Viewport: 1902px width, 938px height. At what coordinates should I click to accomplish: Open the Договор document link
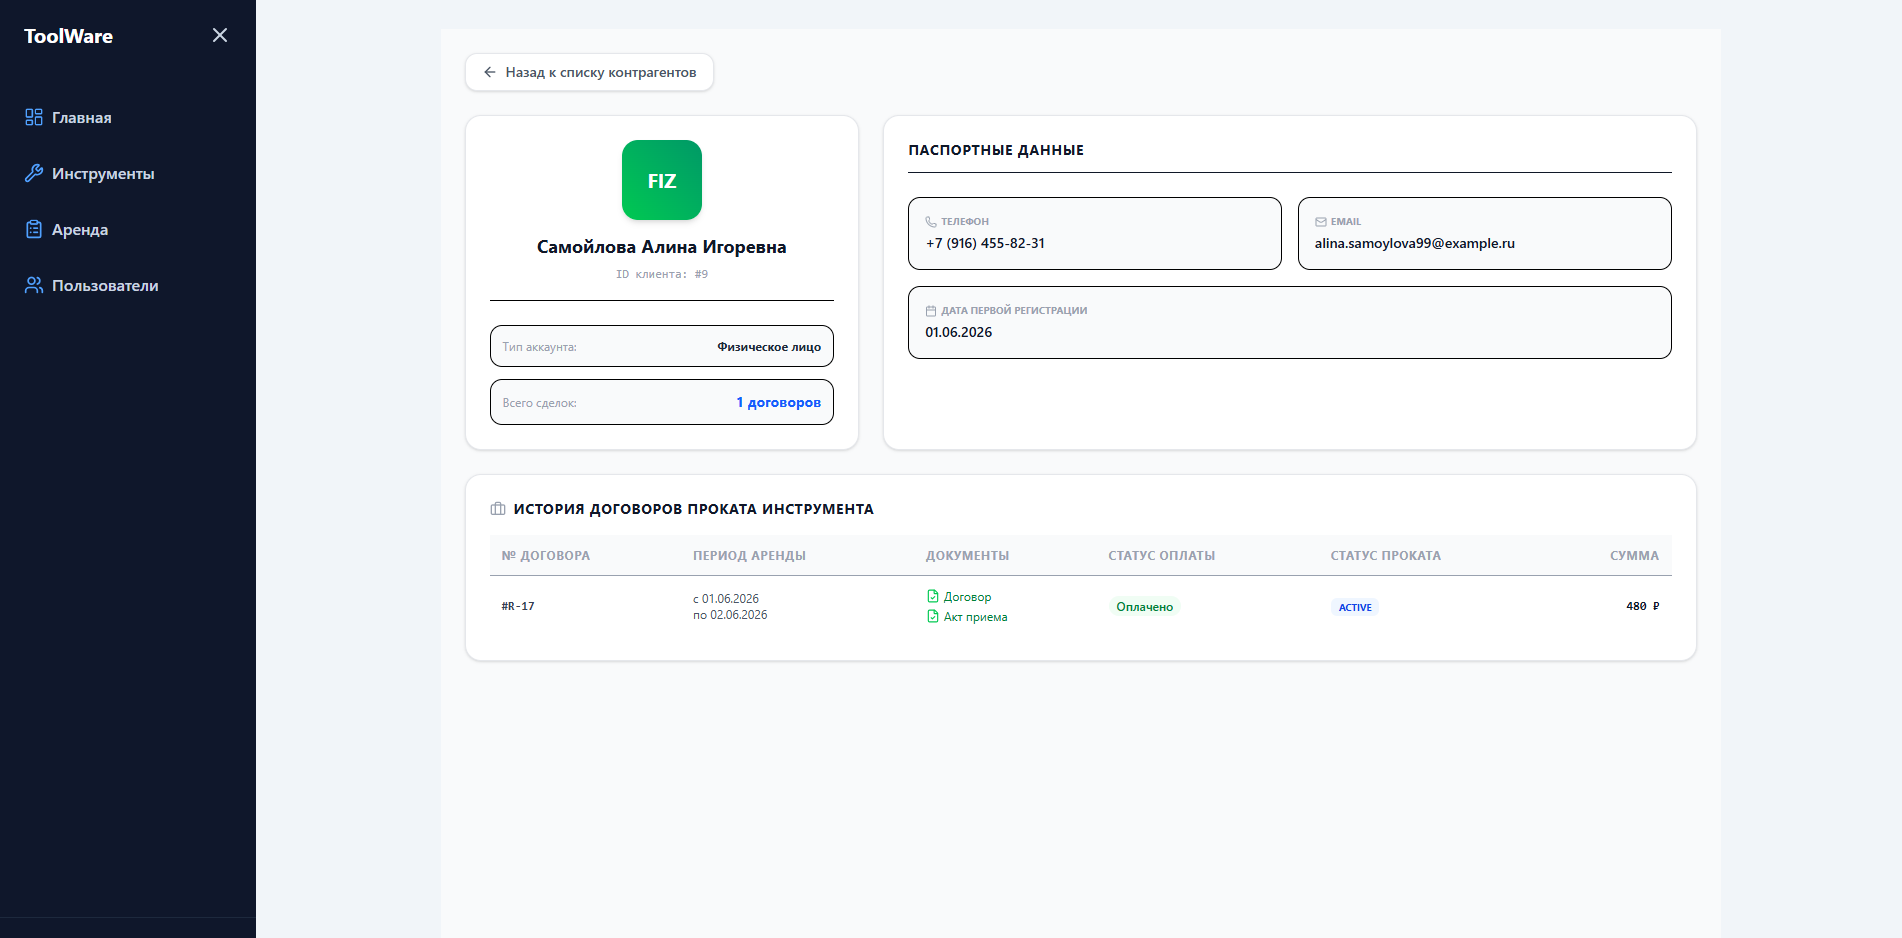pyautogui.click(x=959, y=597)
